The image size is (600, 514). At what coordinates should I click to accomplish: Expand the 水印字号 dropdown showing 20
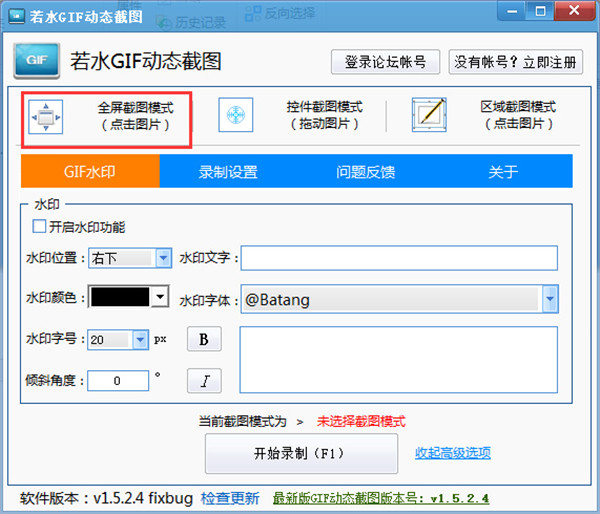(x=118, y=339)
